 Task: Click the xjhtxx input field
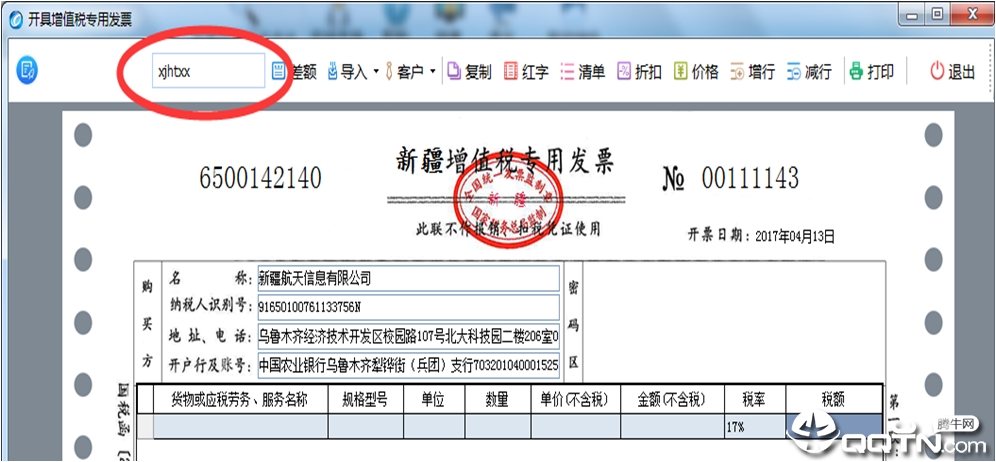pyautogui.click(x=208, y=71)
